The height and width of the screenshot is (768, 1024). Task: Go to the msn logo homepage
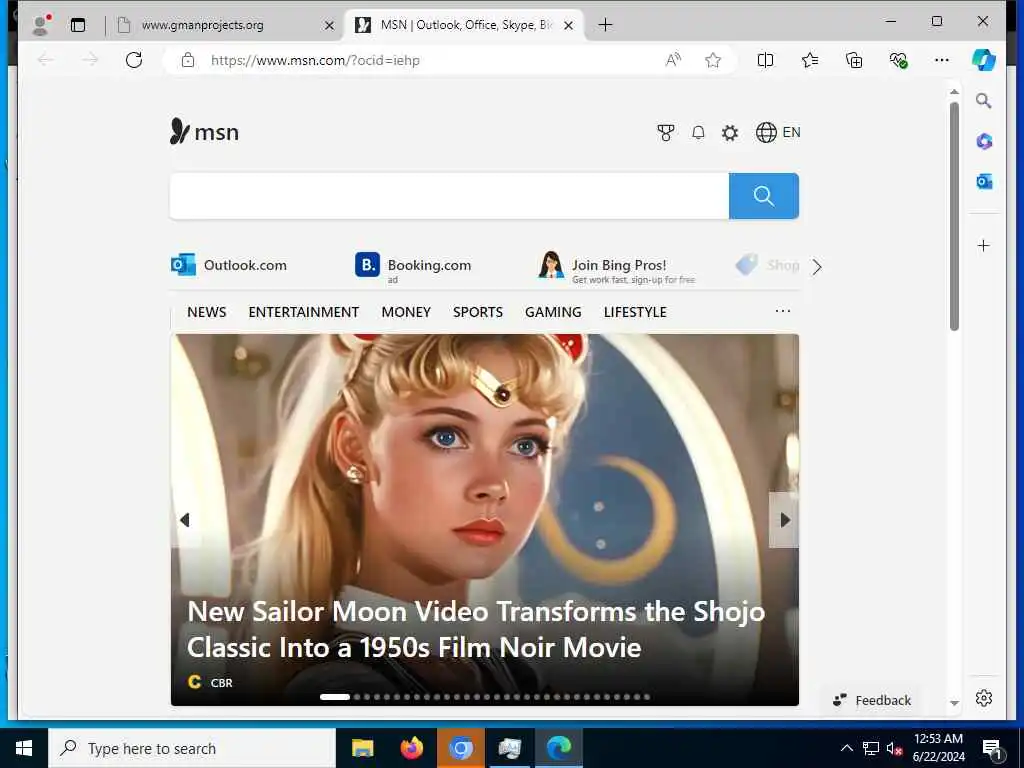[x=204, y=131]
